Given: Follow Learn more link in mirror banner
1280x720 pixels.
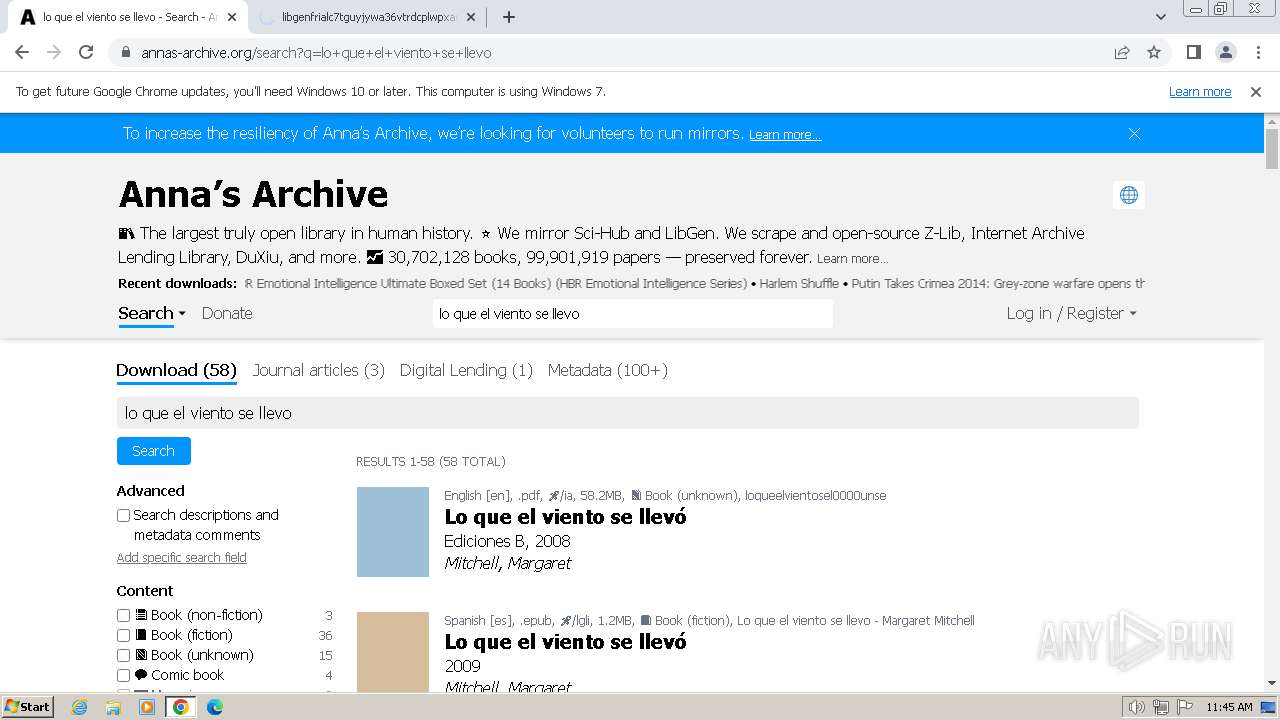Looking at the screenshot, I should pos(785,135).
